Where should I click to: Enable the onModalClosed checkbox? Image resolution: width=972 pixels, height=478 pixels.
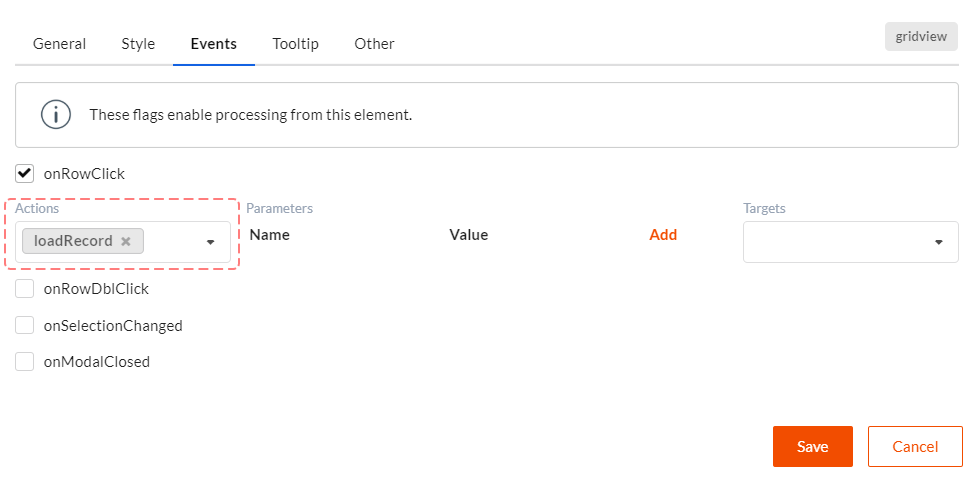click(25, 361)
